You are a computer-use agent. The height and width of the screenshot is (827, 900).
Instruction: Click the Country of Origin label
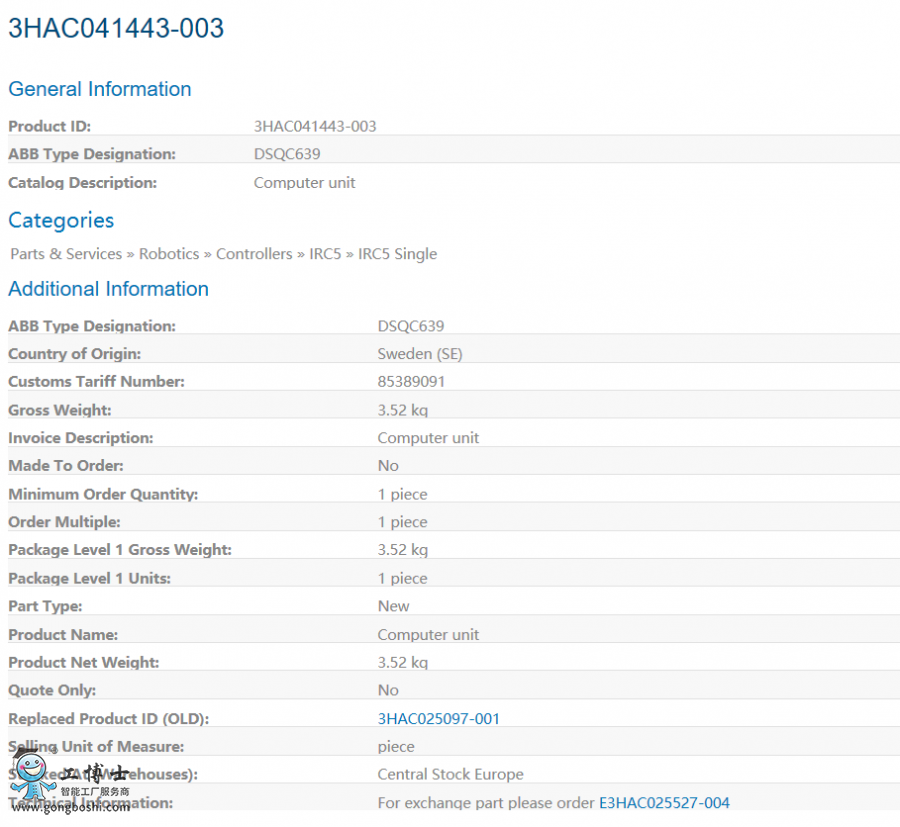pyautogui.click(x=75, y=354)
